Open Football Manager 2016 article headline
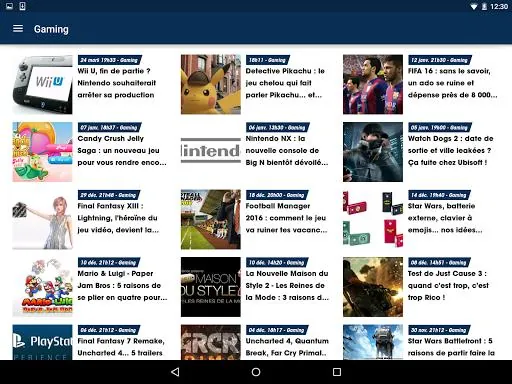Image resolution: width=512 pixels, height=384 pixels. (286, 218)
